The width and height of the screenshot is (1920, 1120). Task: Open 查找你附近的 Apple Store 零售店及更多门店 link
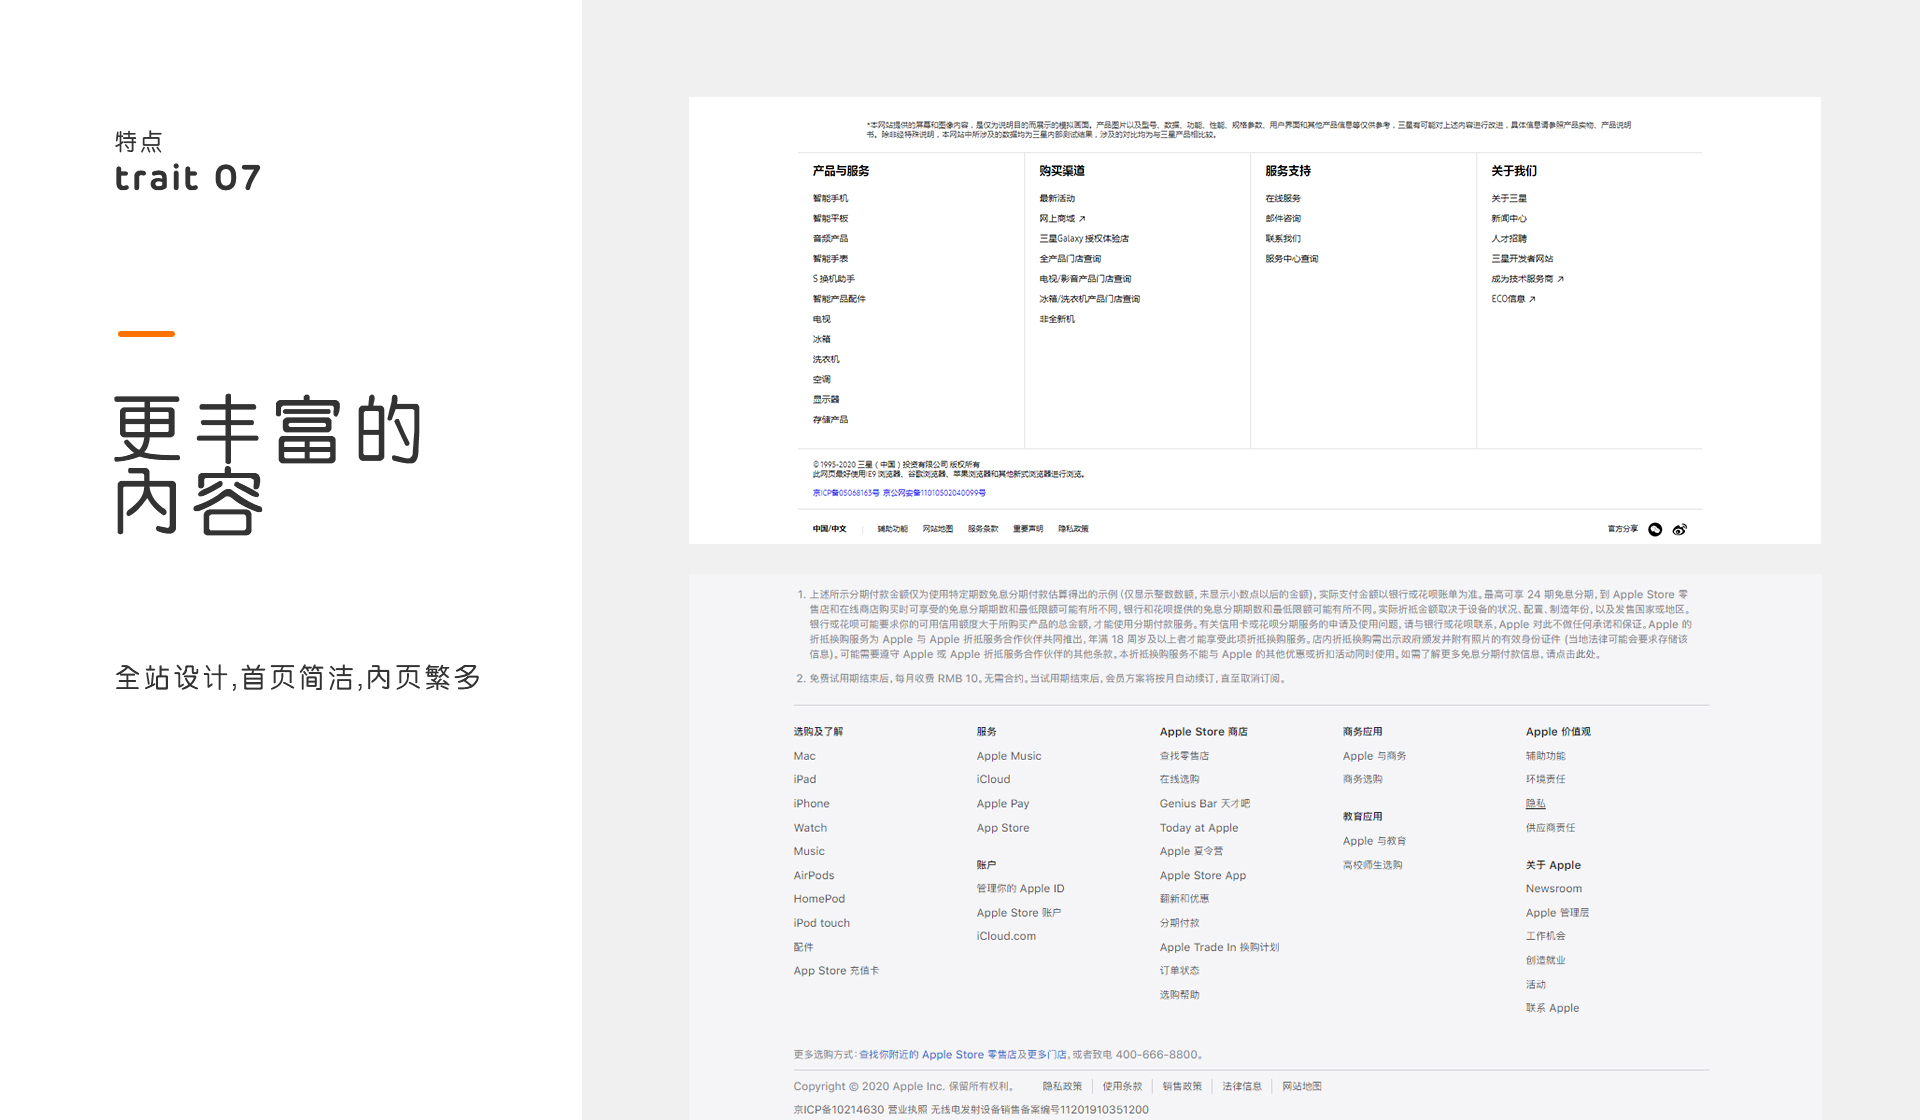[962, 1054]
